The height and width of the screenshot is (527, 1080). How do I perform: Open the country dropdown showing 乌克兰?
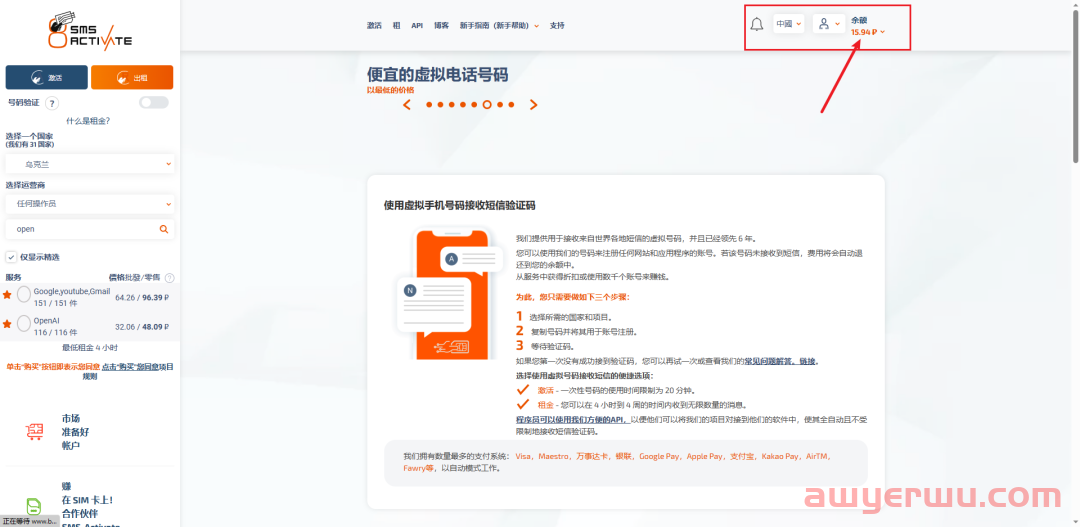point(90,165)
